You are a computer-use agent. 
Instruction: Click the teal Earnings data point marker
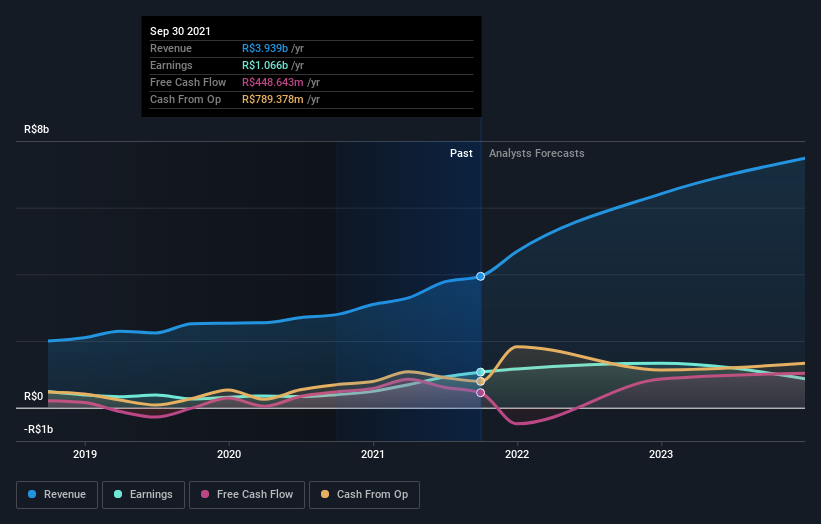click(481, 372)
